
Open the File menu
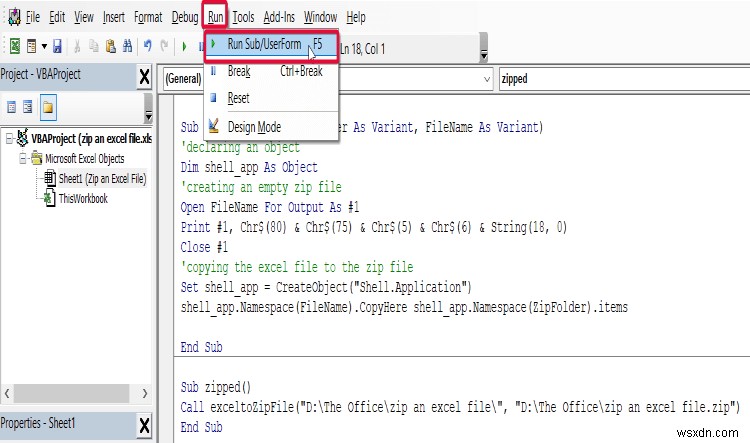[33, 17]
